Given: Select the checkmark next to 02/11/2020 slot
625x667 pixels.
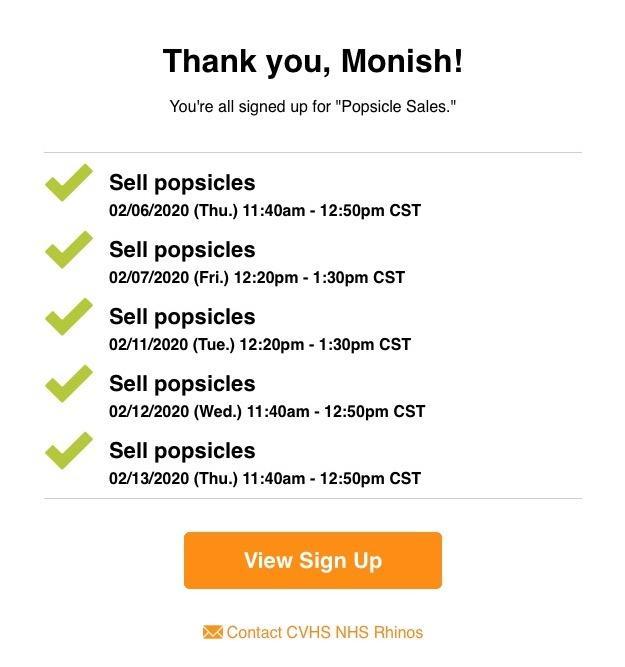Looking at the screenshot, I should coord(68,318).
